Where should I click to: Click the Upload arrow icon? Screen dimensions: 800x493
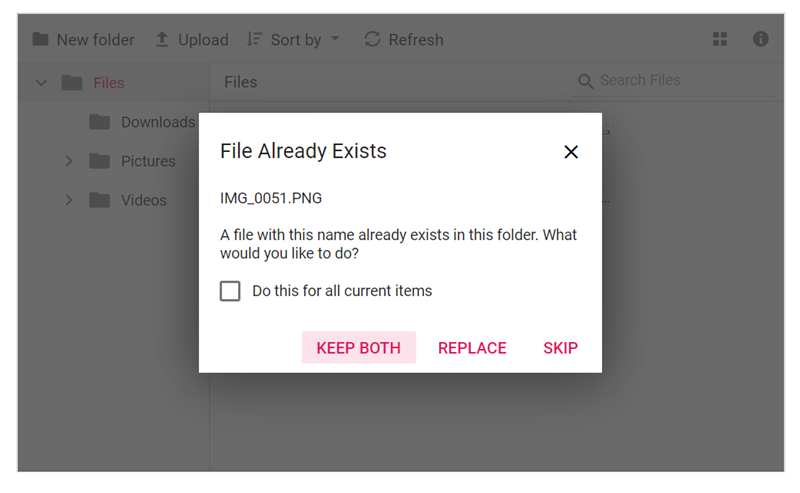(162, 40)
